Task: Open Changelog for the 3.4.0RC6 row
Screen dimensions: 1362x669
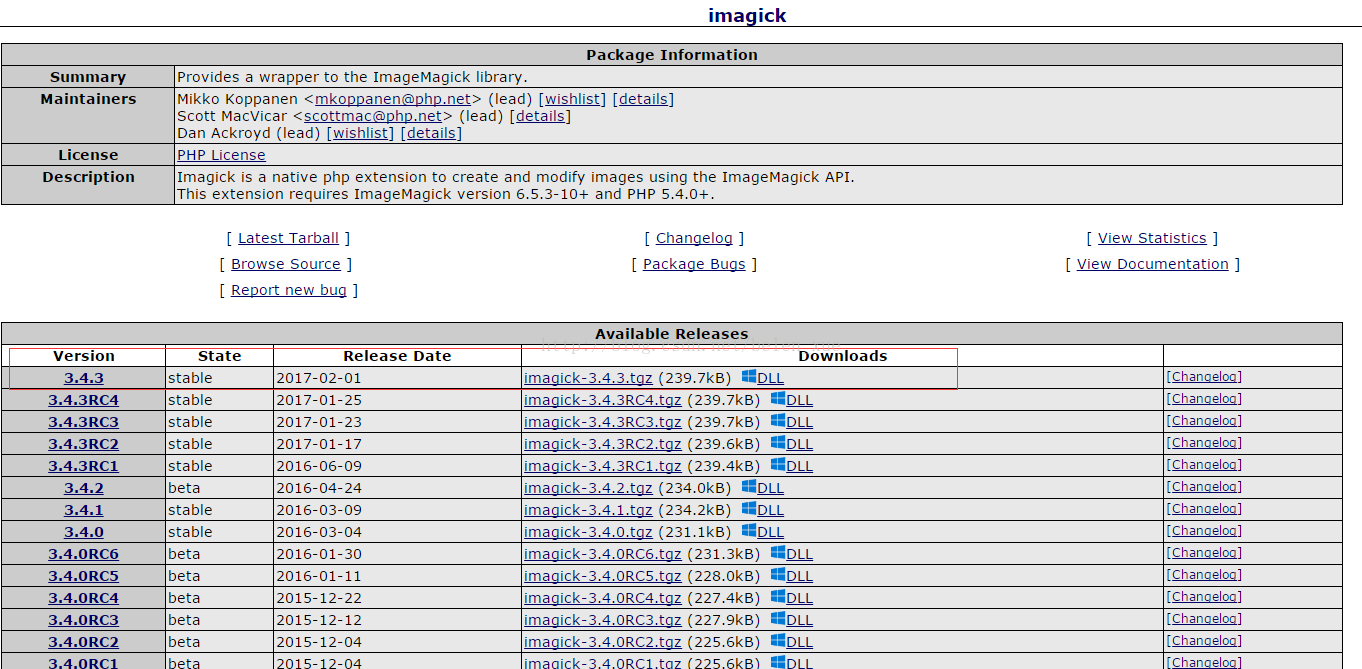Action: click(1206, 553)
